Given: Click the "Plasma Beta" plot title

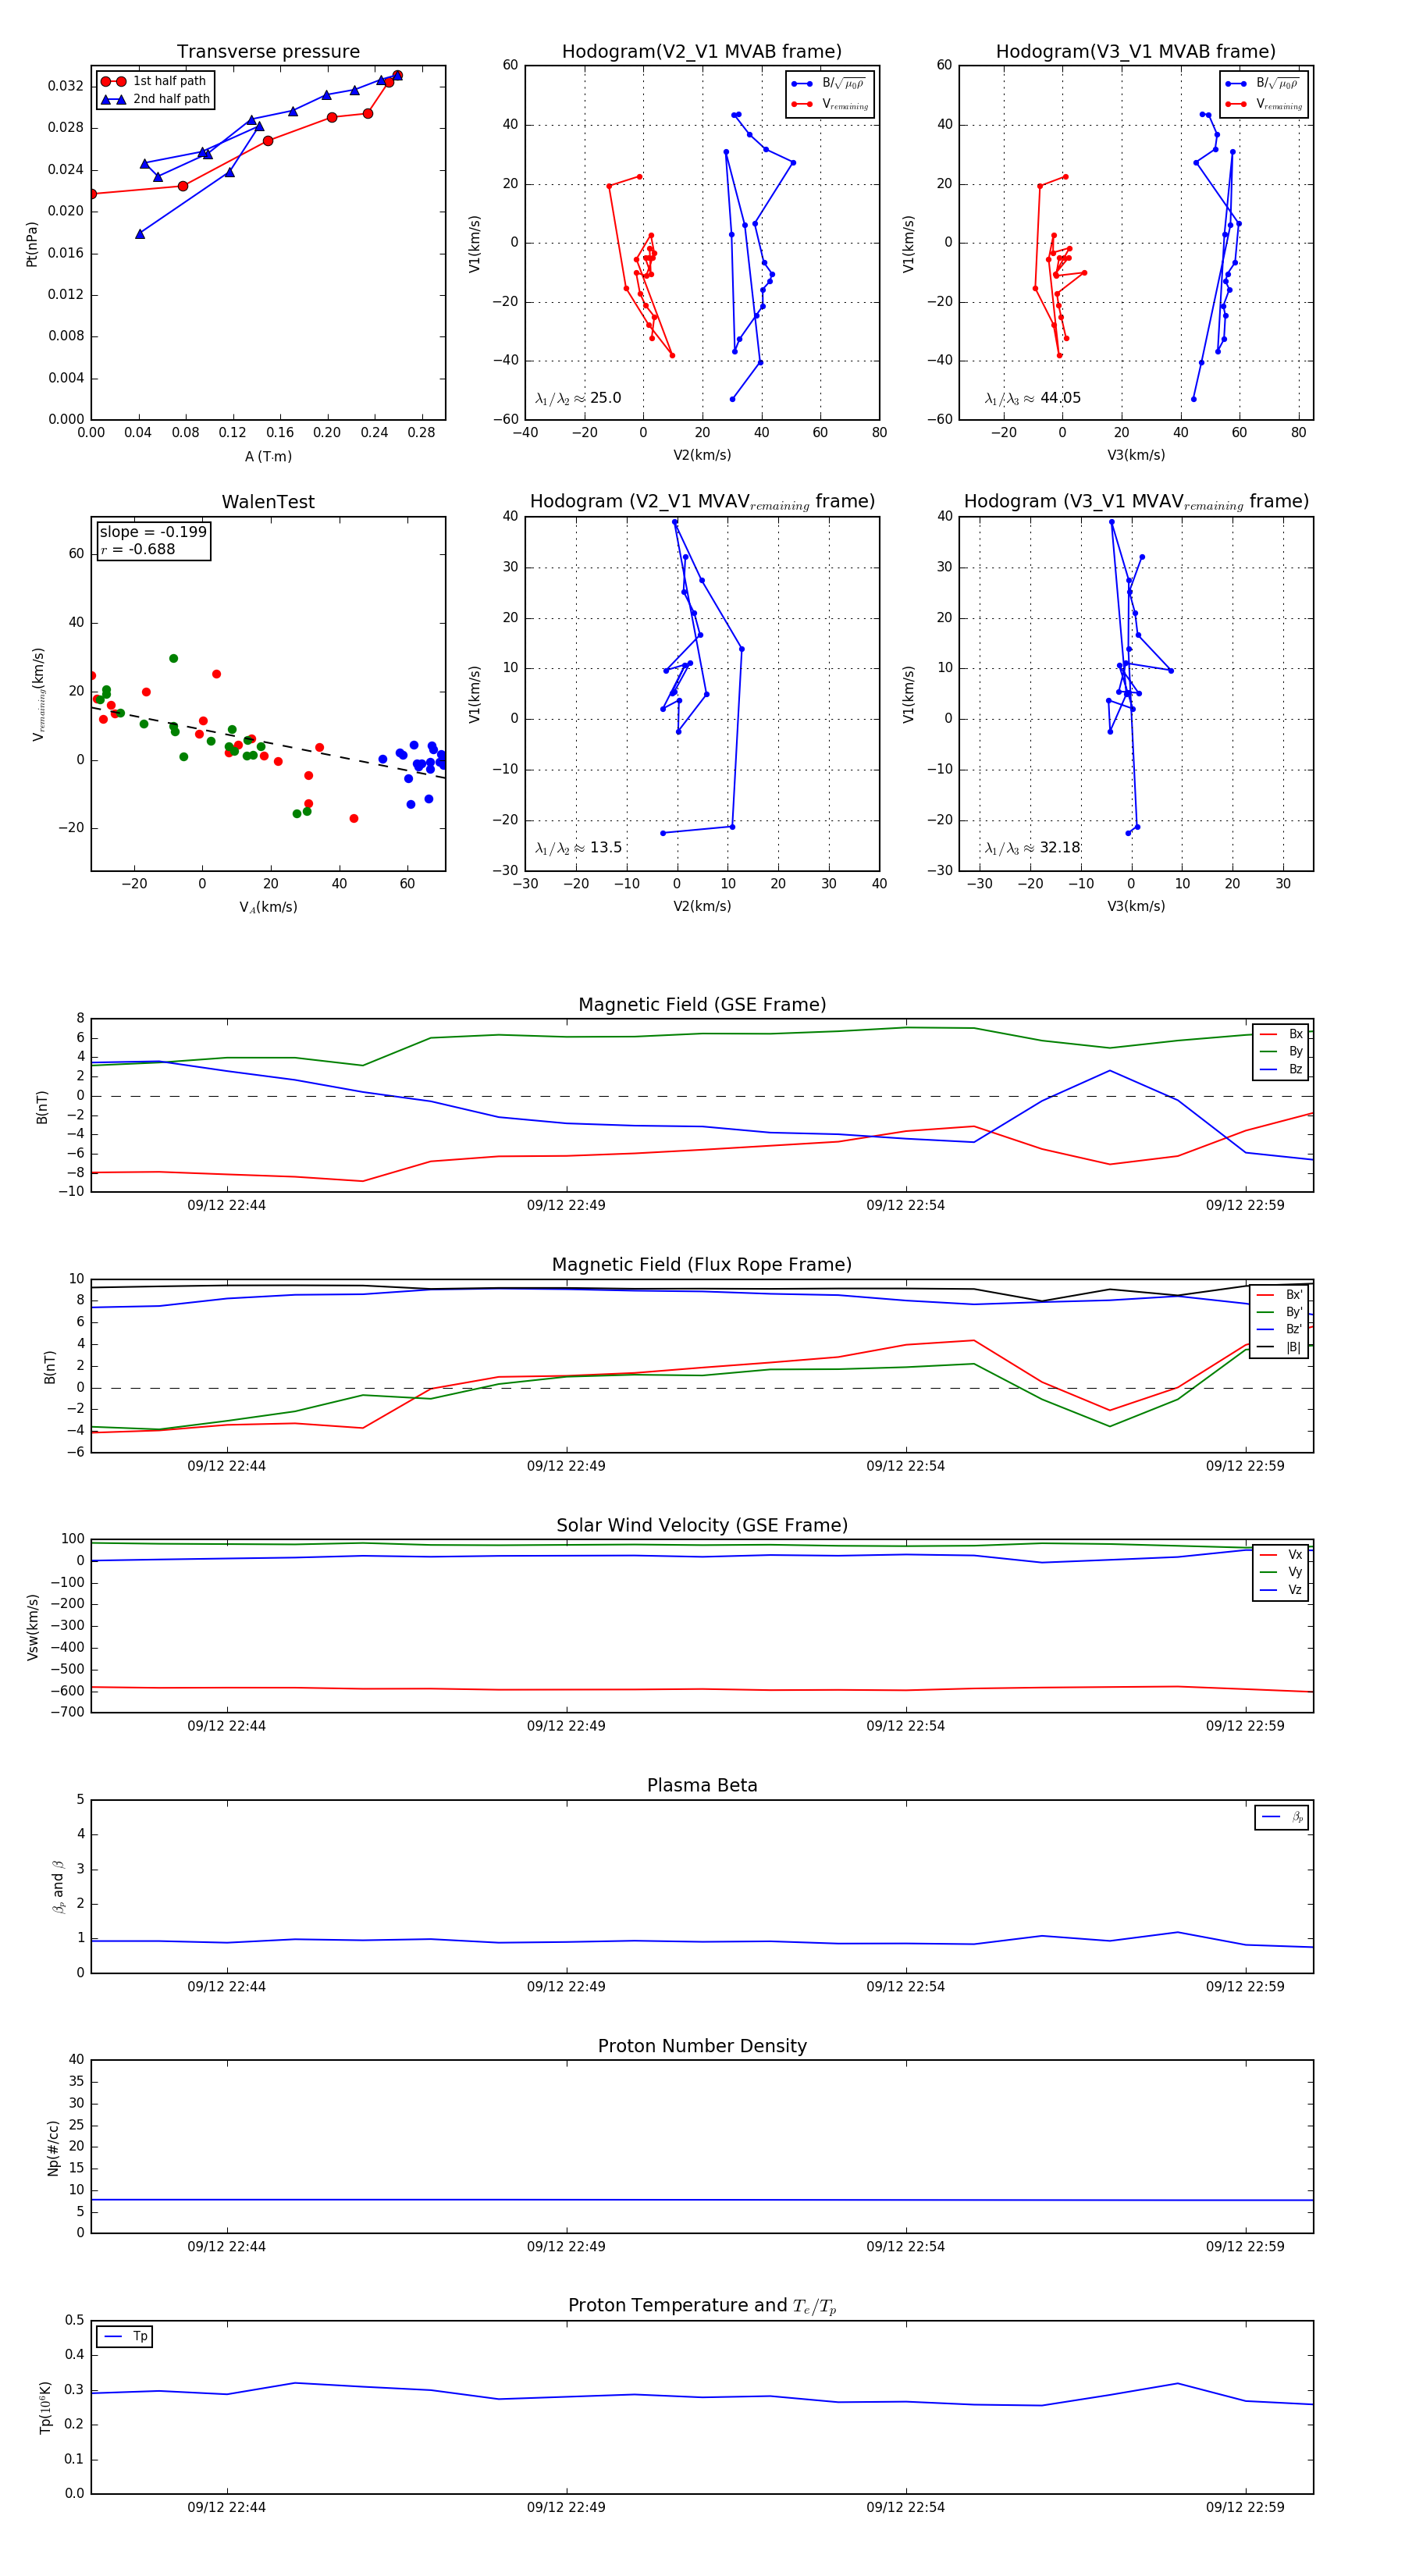Looking at the screenshot, I should coord(702,1785).
